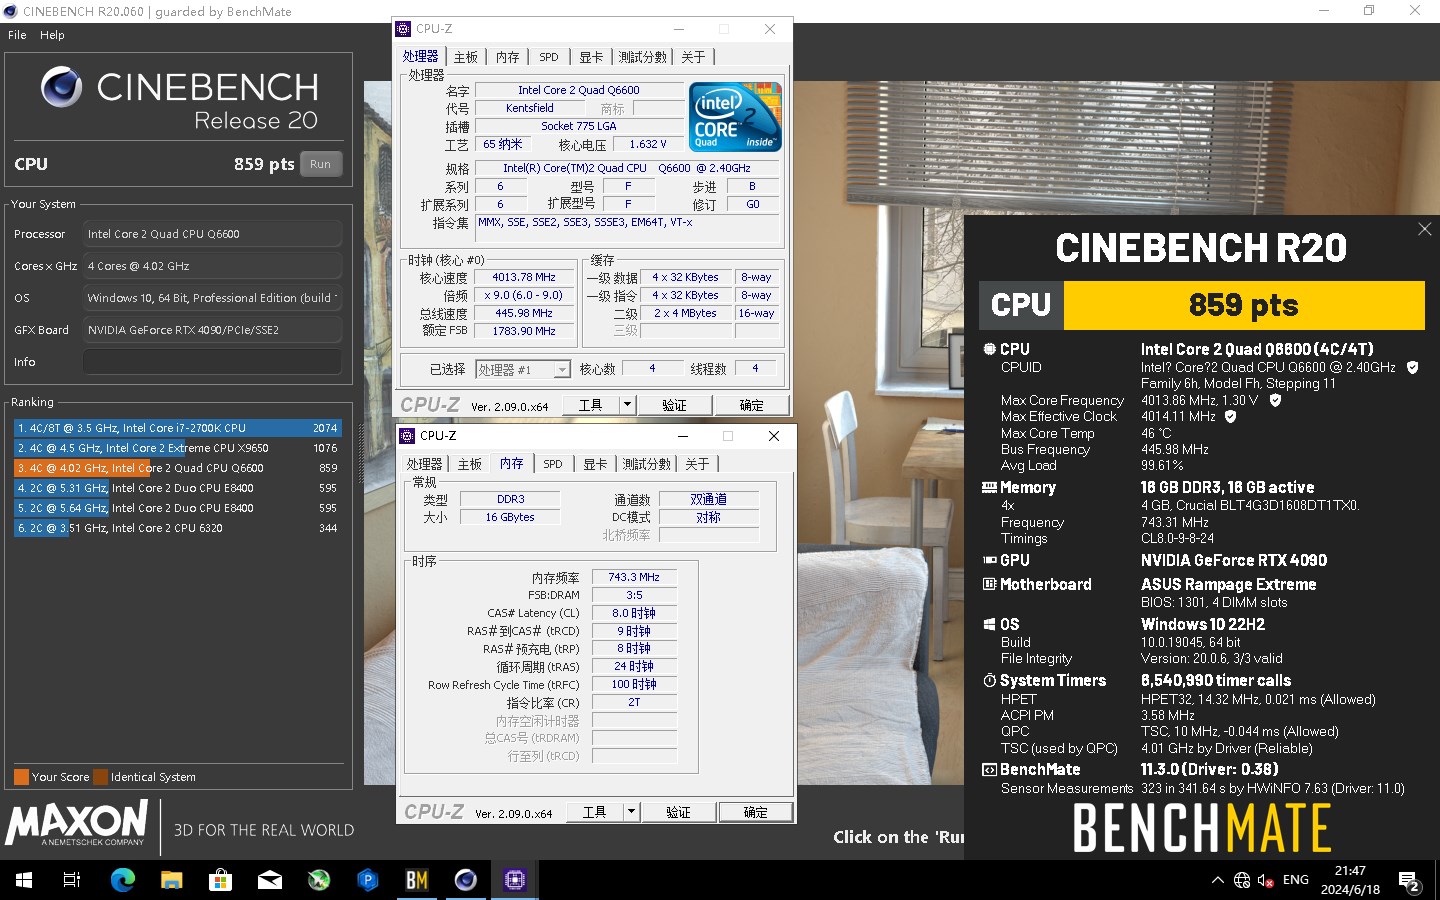This screenshot has width=1440, height=900.
Task: Select ranking entry 5 at 5.64 GHz
Action: coord(178,508)
